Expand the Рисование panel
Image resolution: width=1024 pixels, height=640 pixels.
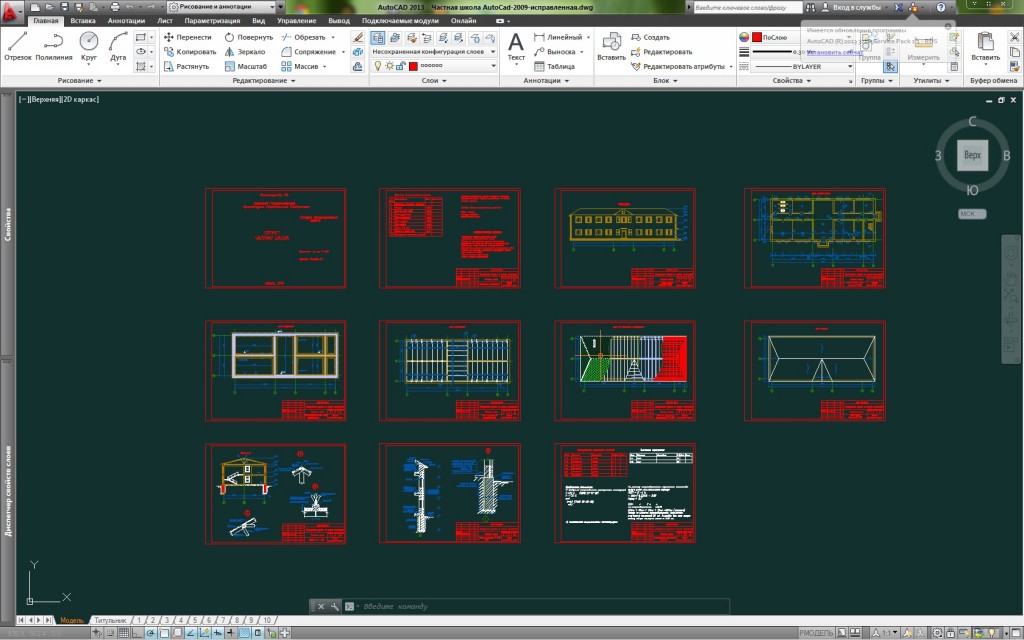(80, 80)
